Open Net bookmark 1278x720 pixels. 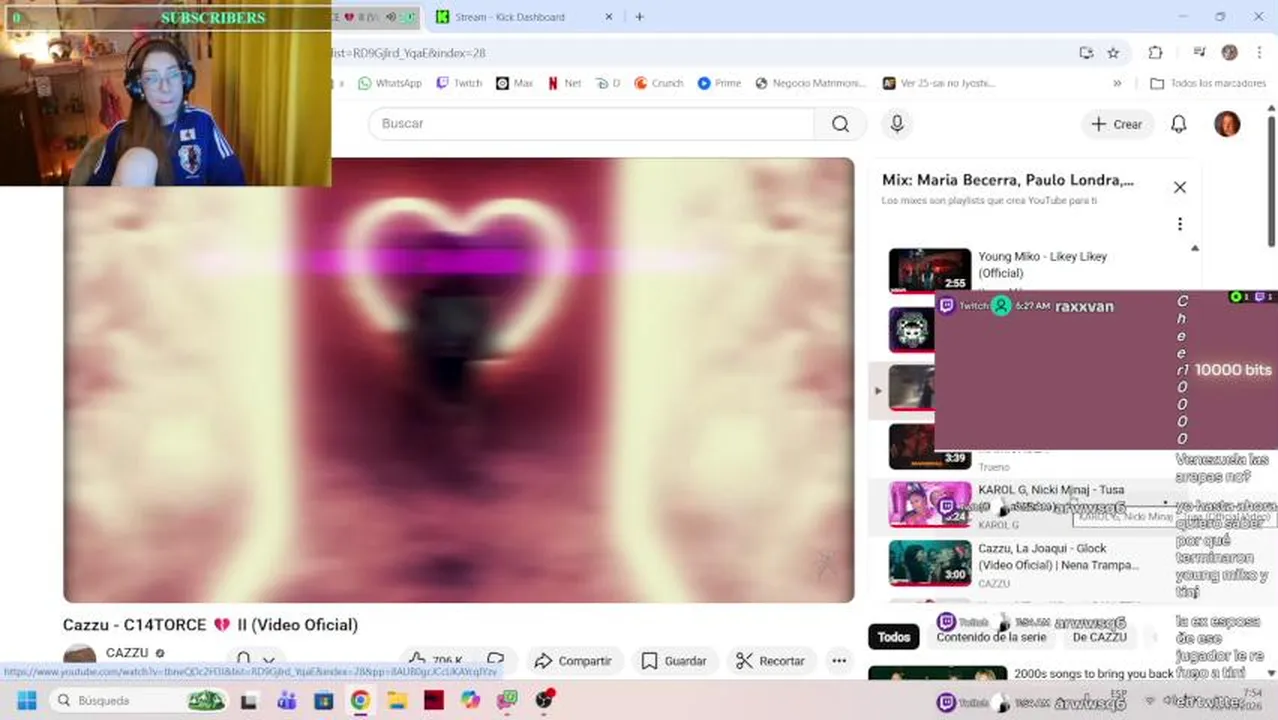pyautogui.click(x=564, y=83)
